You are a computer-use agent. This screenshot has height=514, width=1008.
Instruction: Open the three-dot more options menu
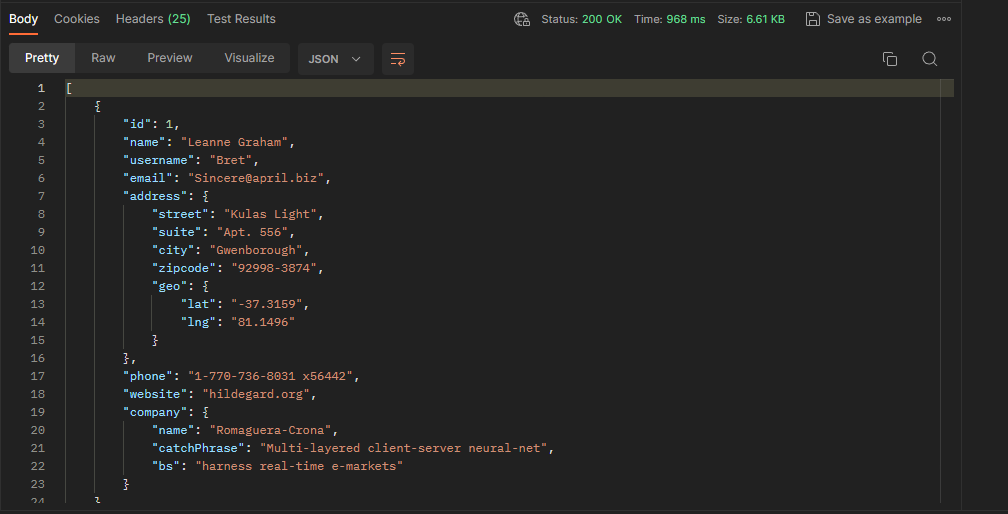(945, 19)
